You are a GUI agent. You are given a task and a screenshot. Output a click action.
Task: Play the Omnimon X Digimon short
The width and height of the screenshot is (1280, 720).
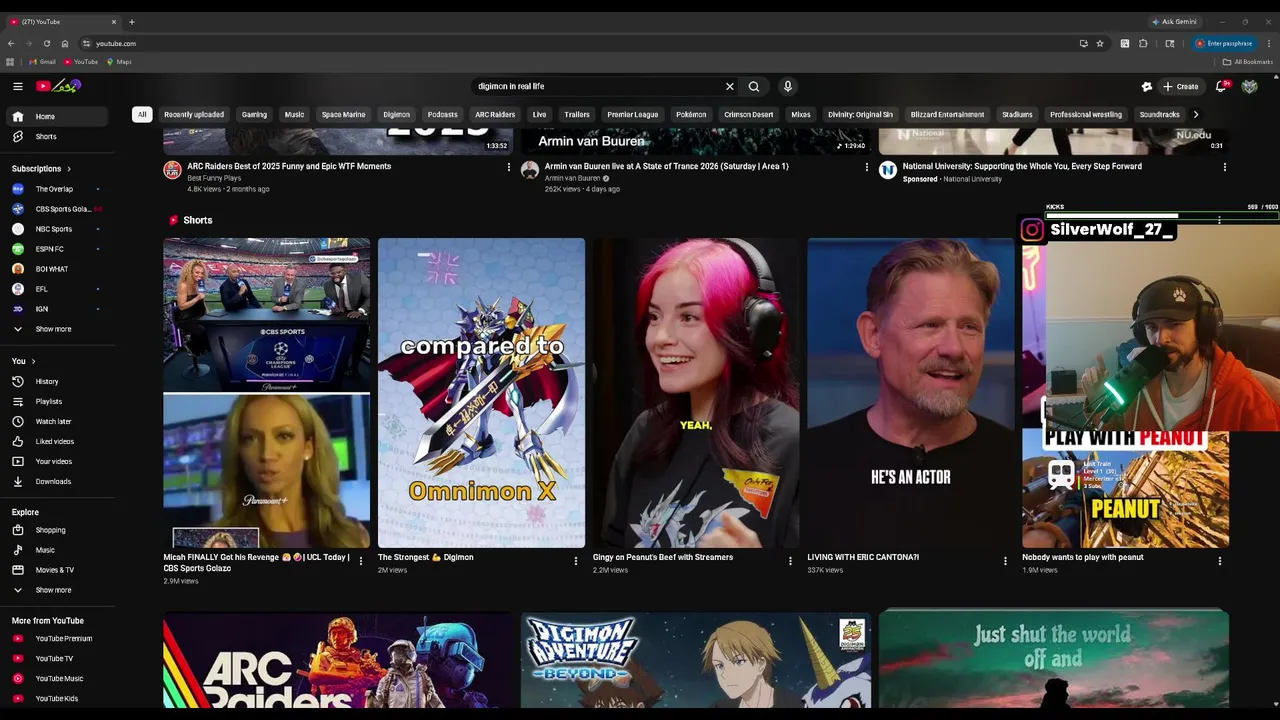(x=481, y=392)
